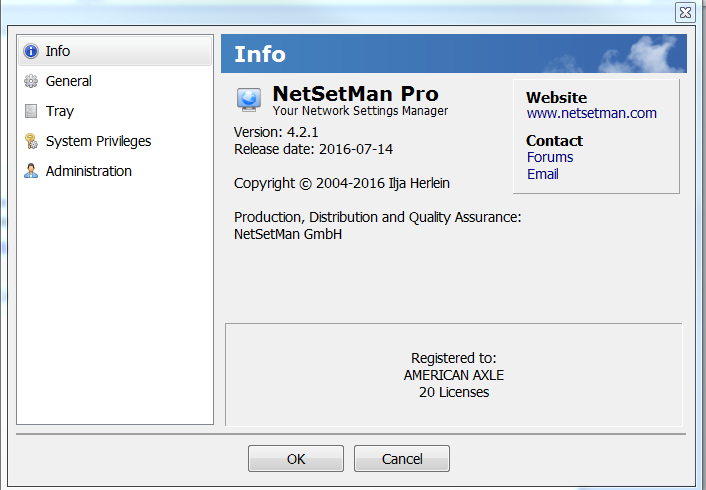Click the System Privileges keys icon
706x490 pixels.
(31, 141)
